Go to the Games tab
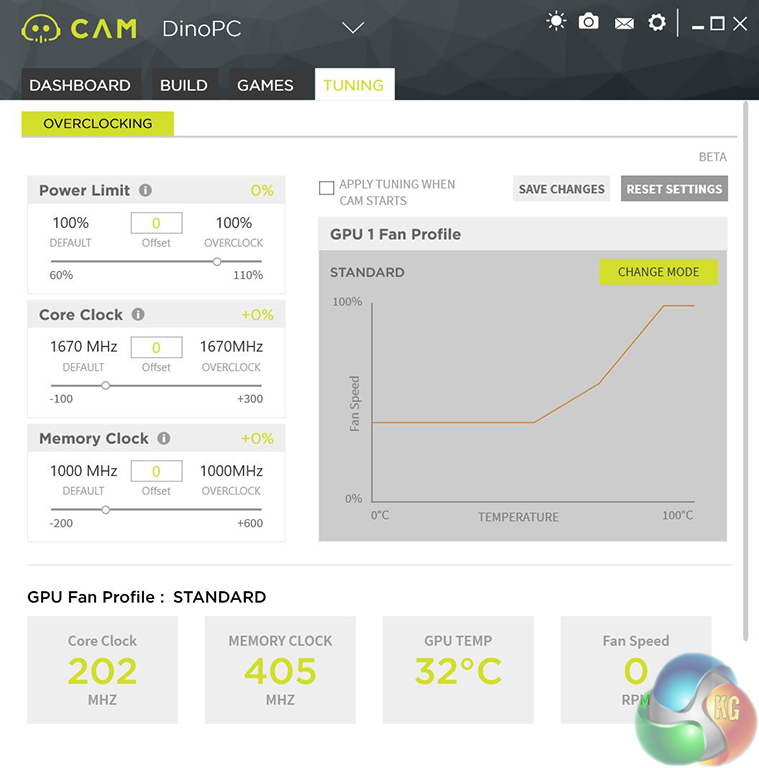Screen dimensions: 759x768 click(x=265, y=85)
